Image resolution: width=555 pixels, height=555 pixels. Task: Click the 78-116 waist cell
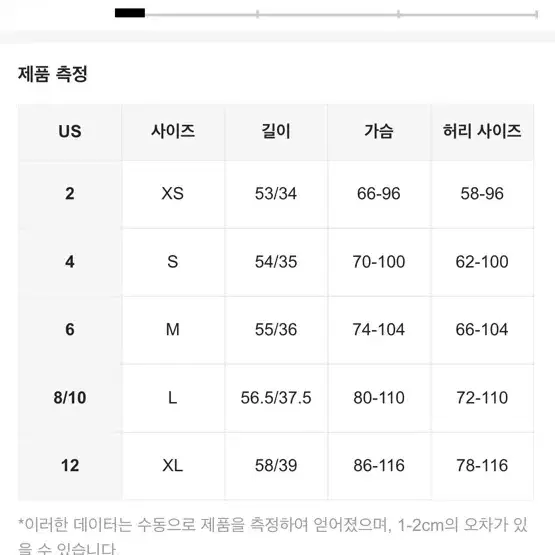pyautogui.click(x=482, y=466)
